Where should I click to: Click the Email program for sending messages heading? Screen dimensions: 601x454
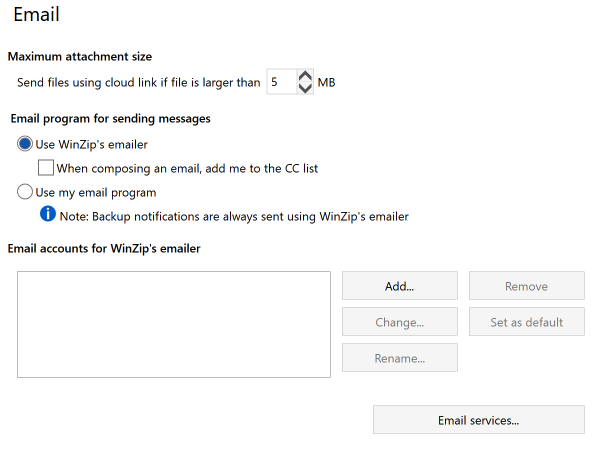tap(110, 119)
